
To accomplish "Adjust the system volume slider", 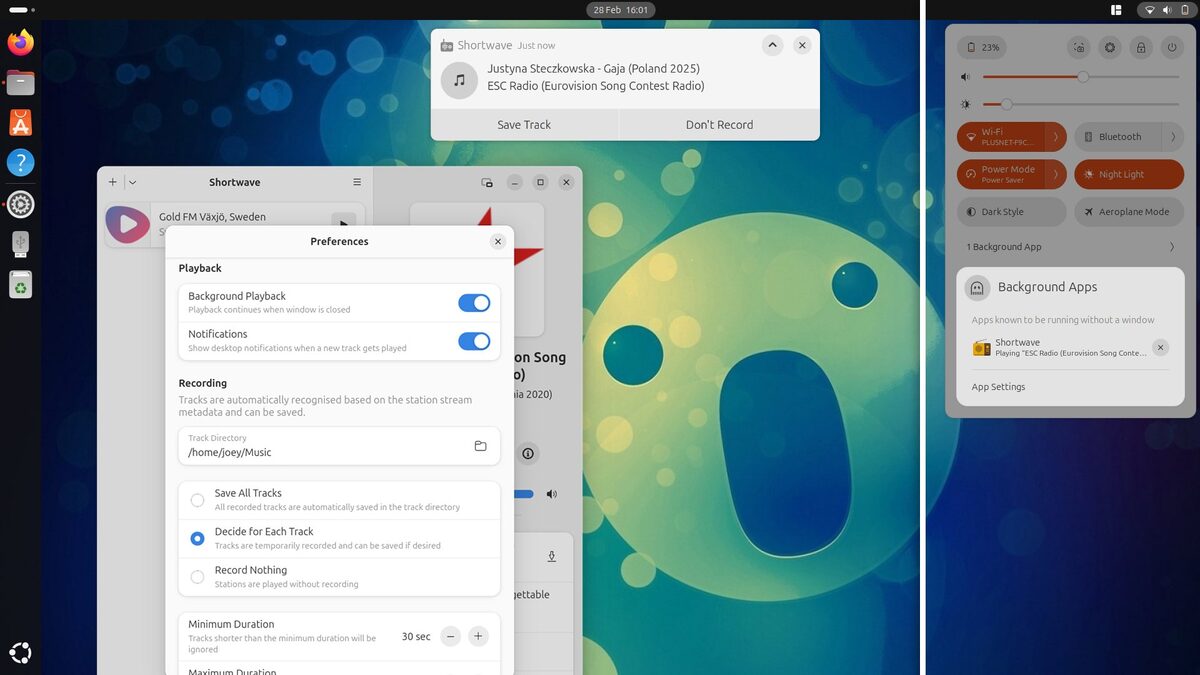I will 1081,77.
